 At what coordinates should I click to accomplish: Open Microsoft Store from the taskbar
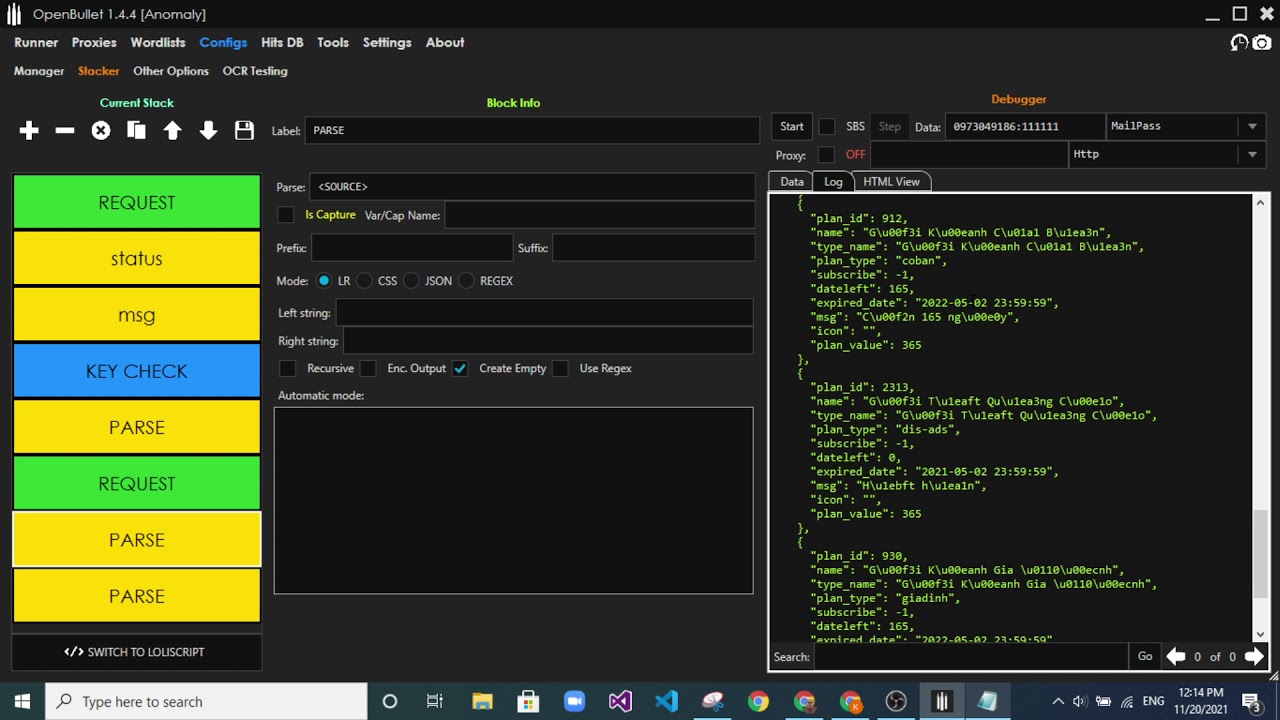pyautogui.click(x=528, y=701)
